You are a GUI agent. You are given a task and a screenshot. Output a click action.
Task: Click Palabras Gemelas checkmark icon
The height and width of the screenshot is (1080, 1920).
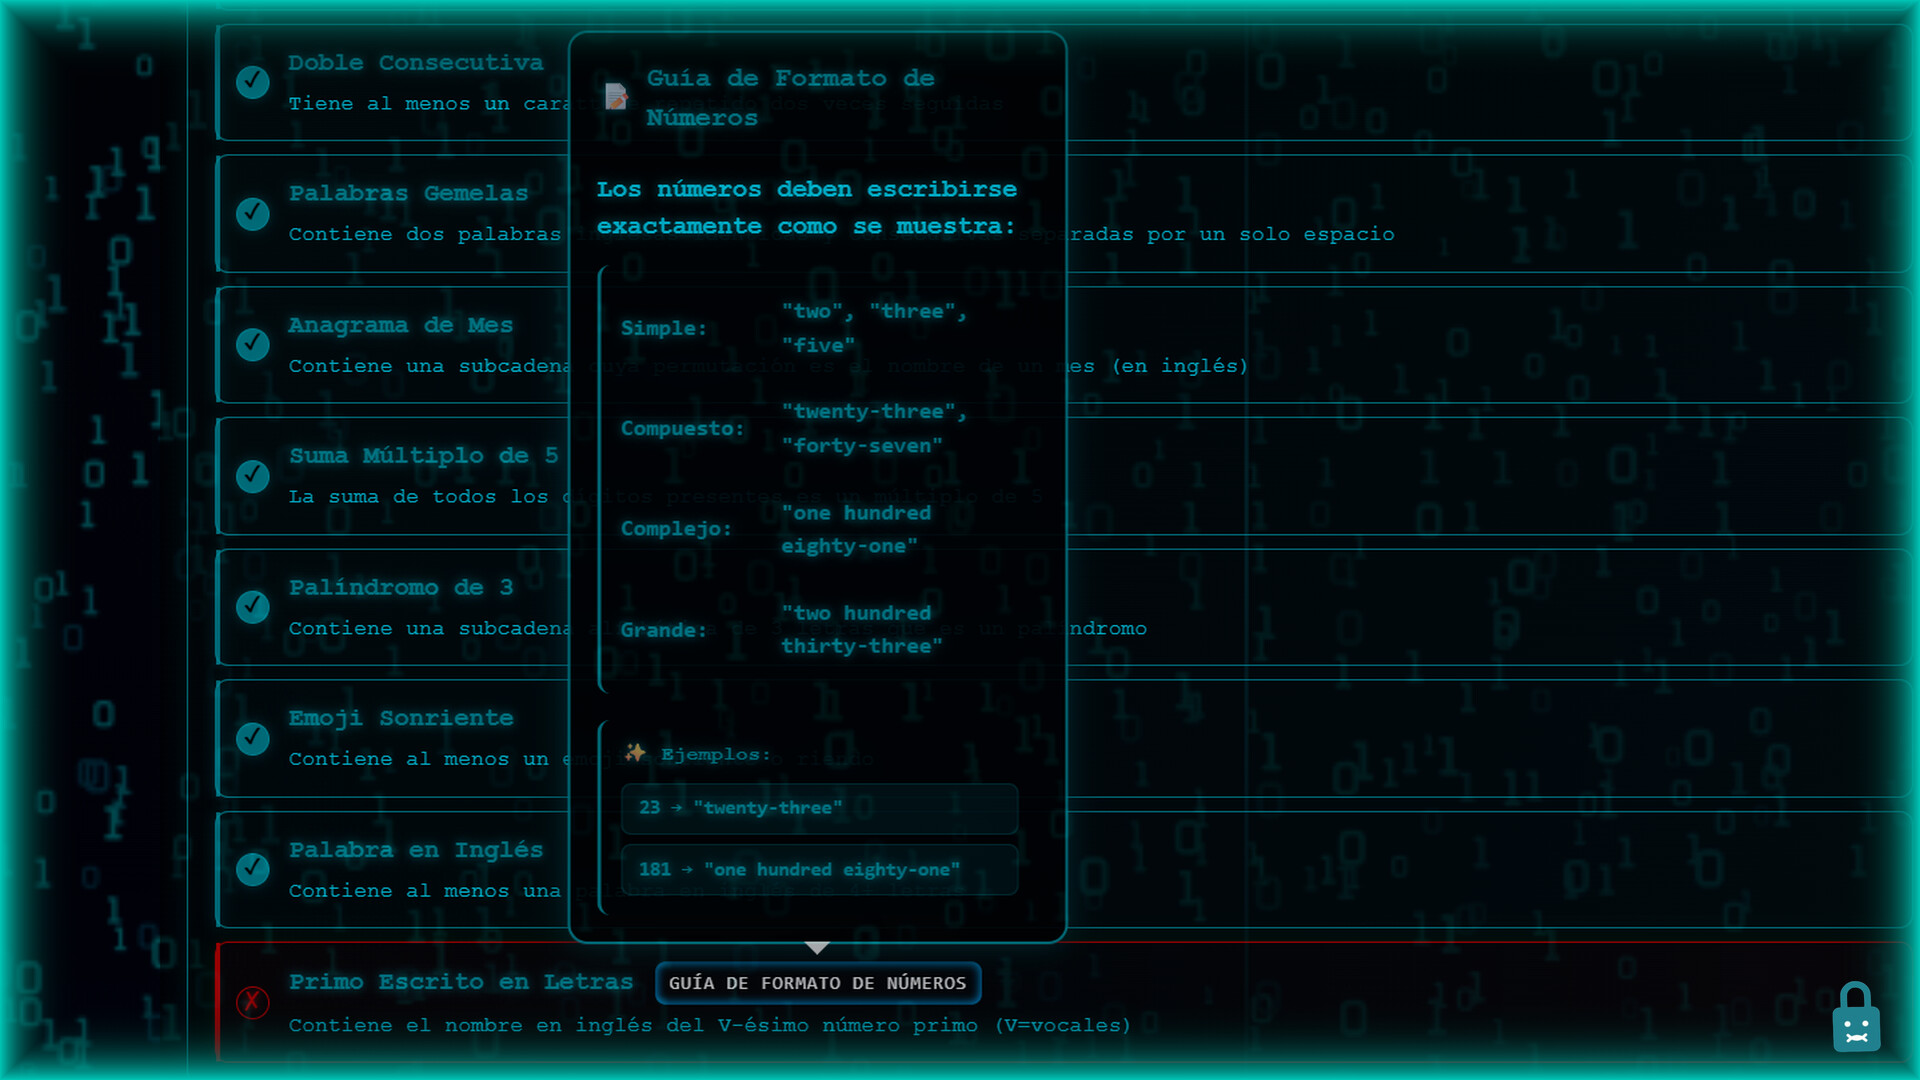click(x=252, y=213)
